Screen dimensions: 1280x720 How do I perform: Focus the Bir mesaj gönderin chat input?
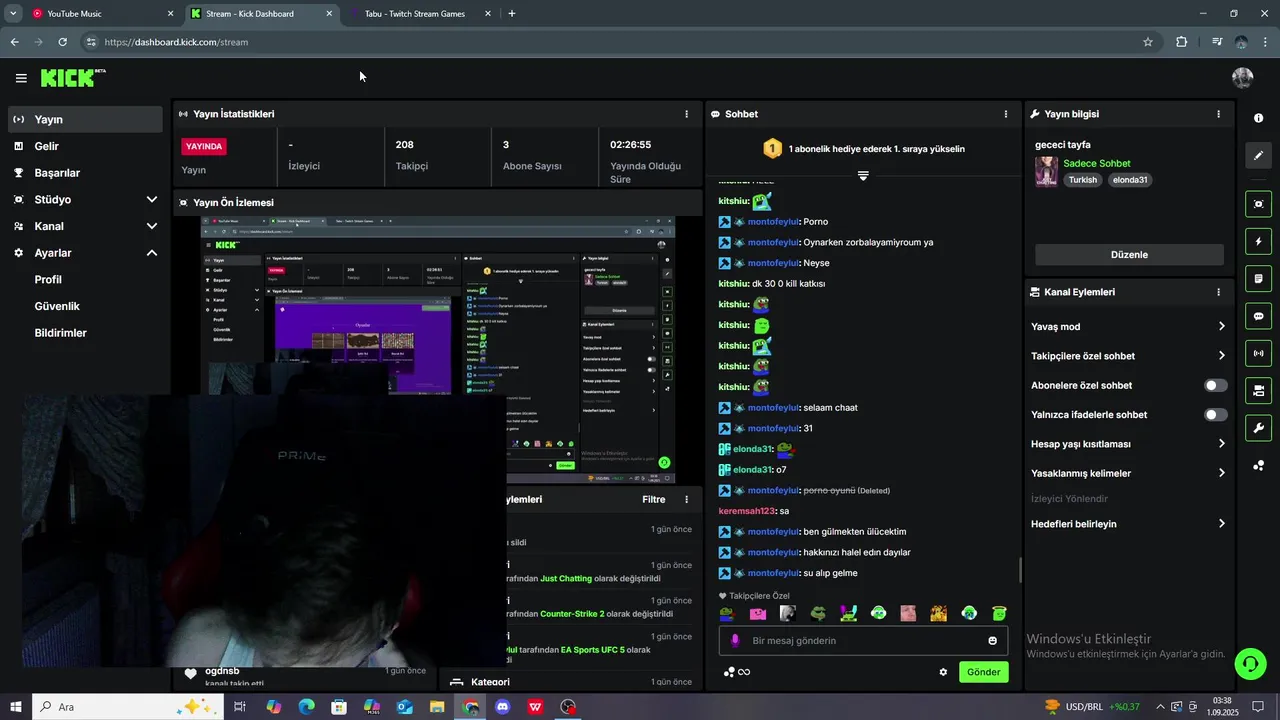tap(863, 640)
